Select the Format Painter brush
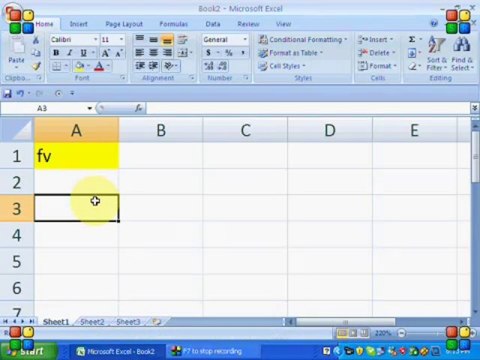480x360 pixels. [x=36, y=66]
